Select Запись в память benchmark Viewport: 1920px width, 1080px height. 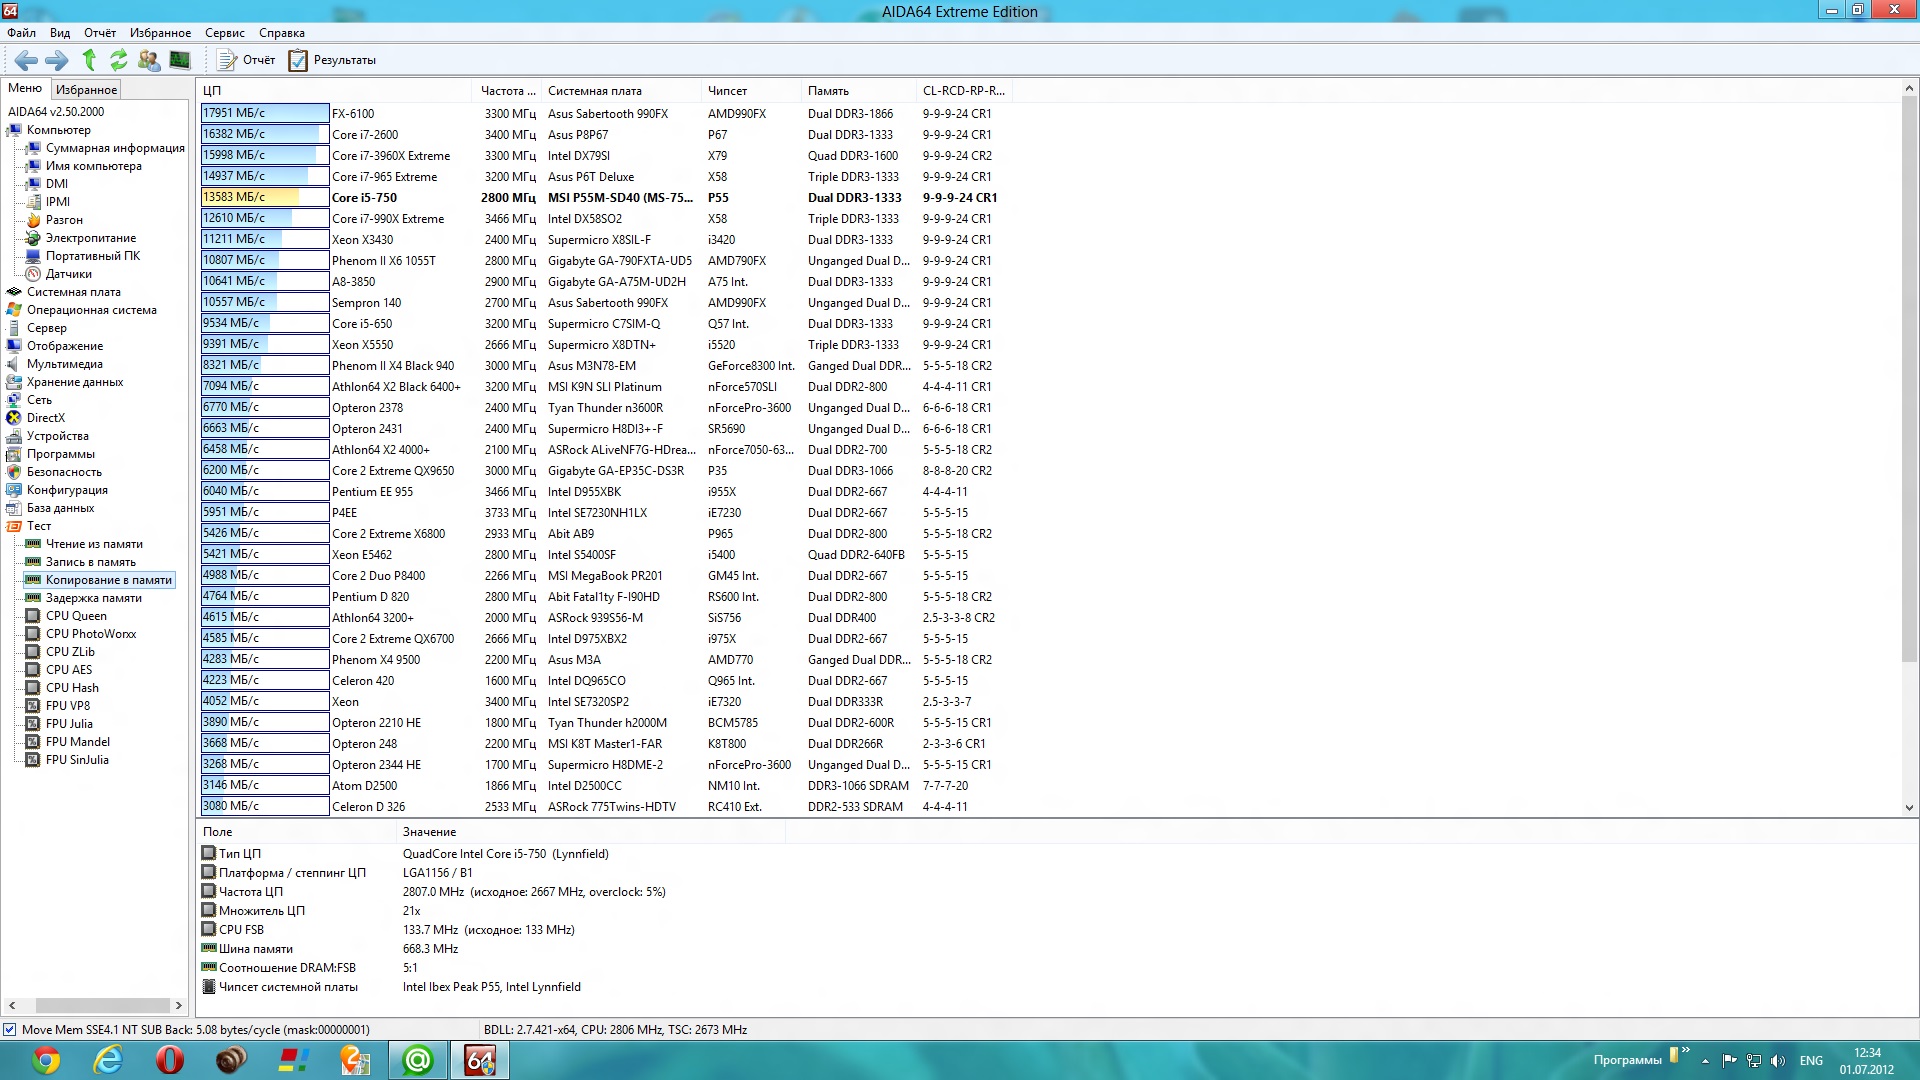(x=91, y=562)
